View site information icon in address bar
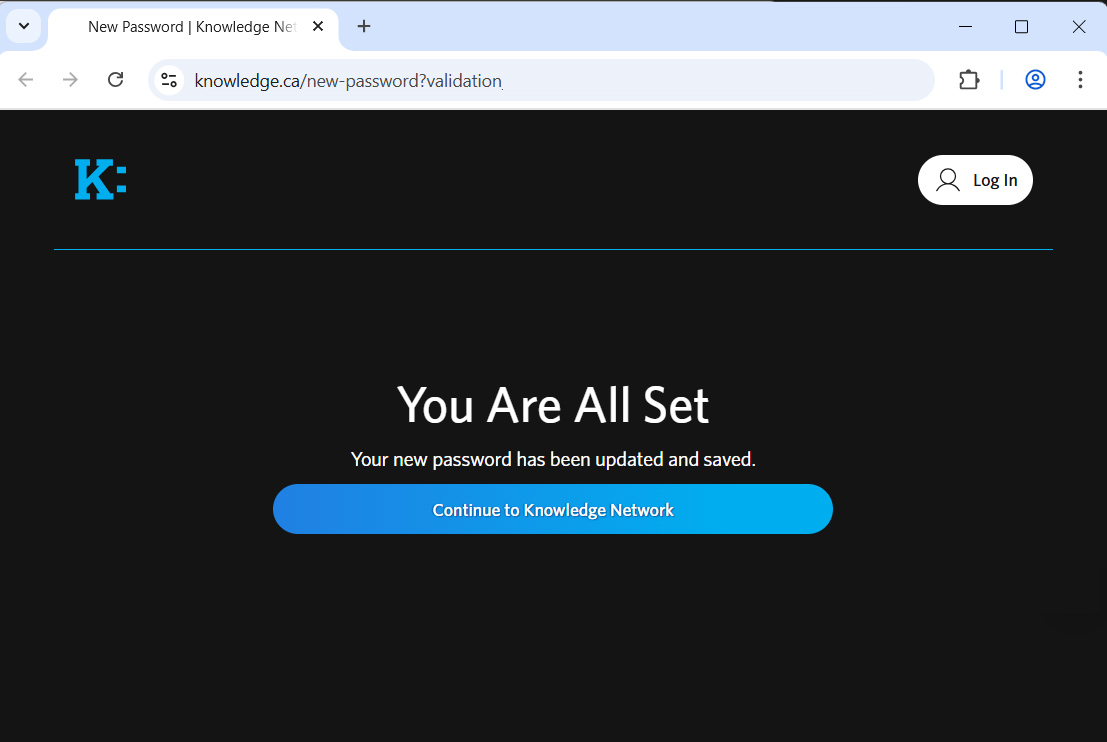1107x742 pixels. tap(169, 80)
